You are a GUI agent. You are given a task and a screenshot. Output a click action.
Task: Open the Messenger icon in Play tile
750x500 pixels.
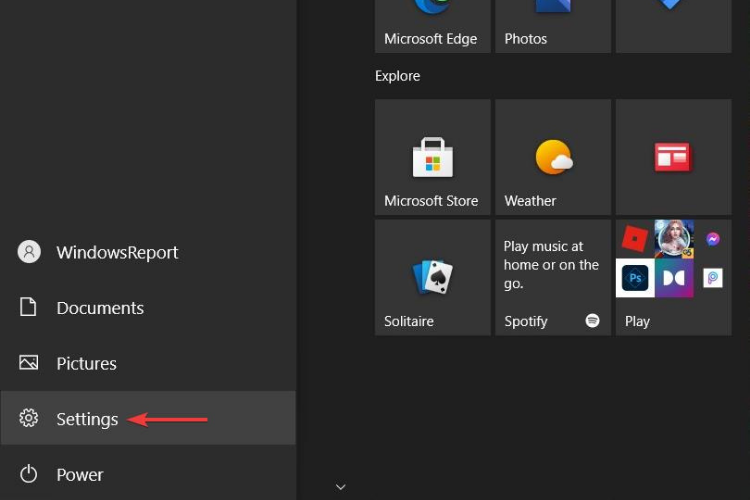pyautogui.click(x=713, y=239)
